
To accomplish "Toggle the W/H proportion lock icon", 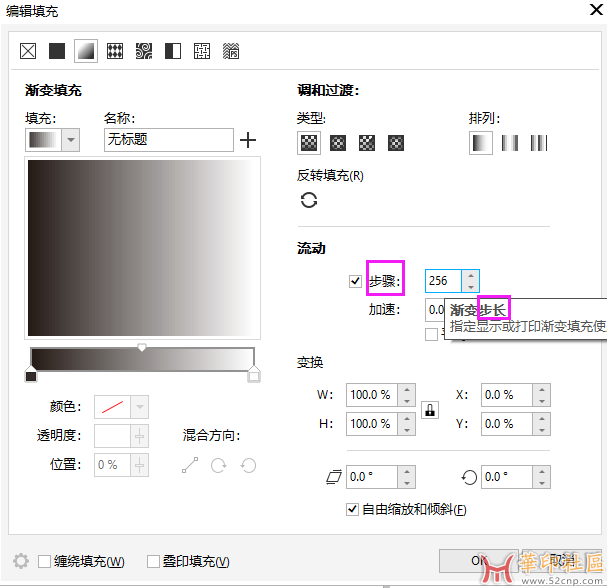I will pyautogui.click(x=430, y=410).
